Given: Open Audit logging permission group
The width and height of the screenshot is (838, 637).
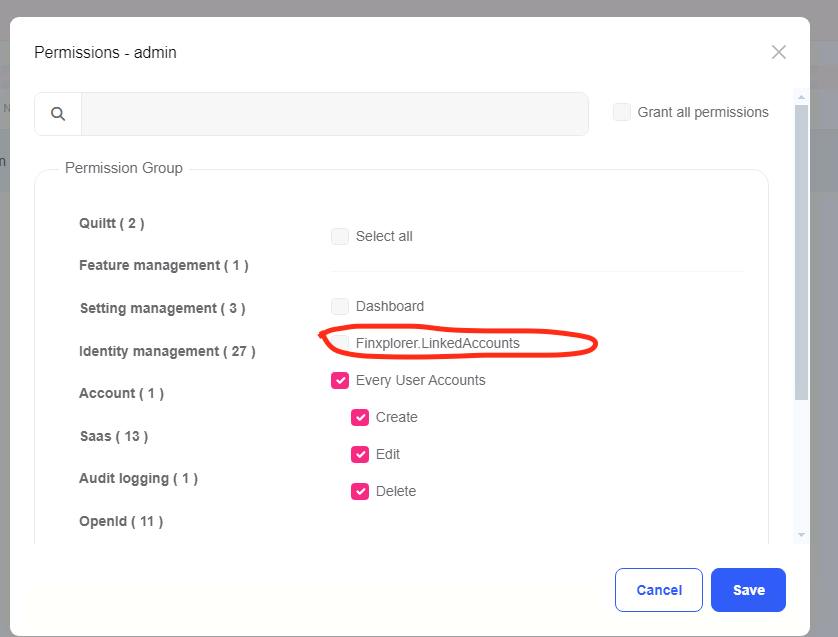Looking at the screenshot, I should (x=138, y=479).
